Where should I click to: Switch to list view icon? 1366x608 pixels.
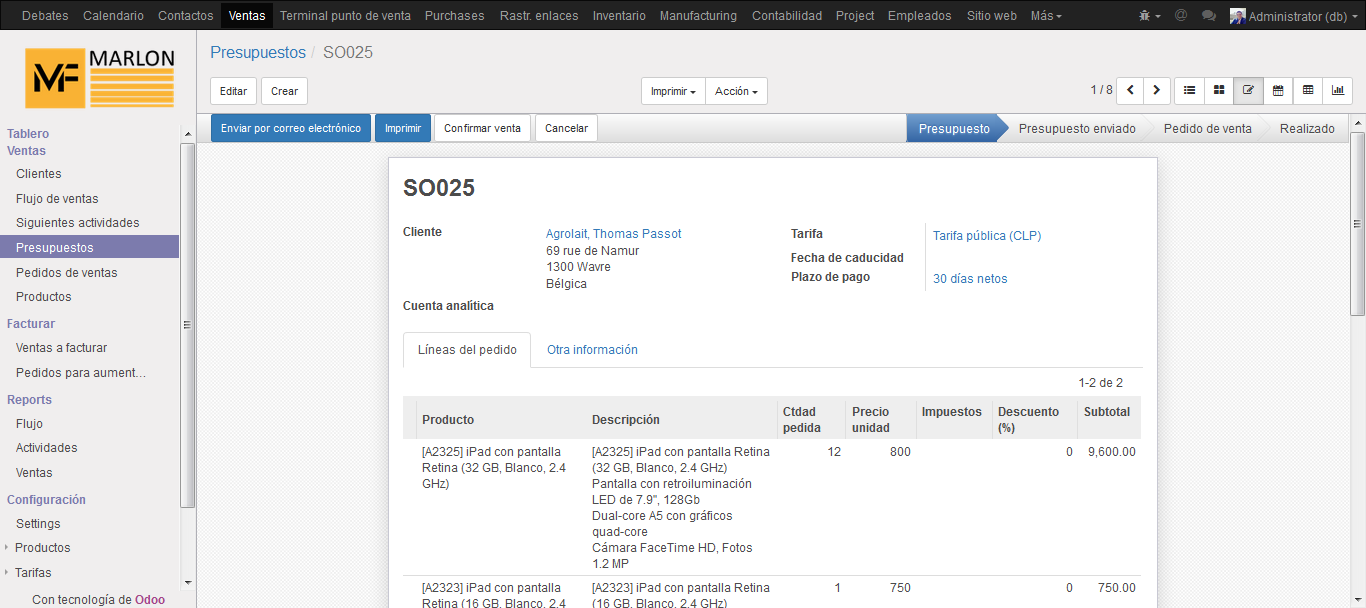coord(1189,90)
